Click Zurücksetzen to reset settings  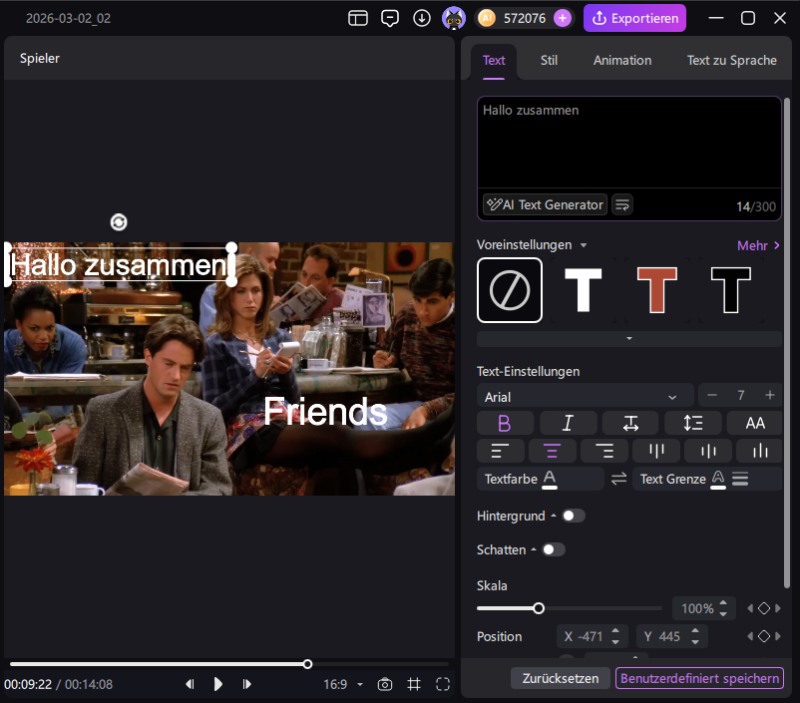(561, 678)
